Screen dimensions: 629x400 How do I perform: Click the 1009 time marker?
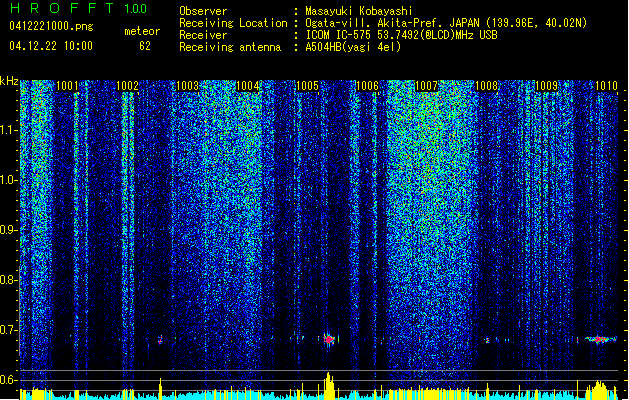(x=547, y=85)
